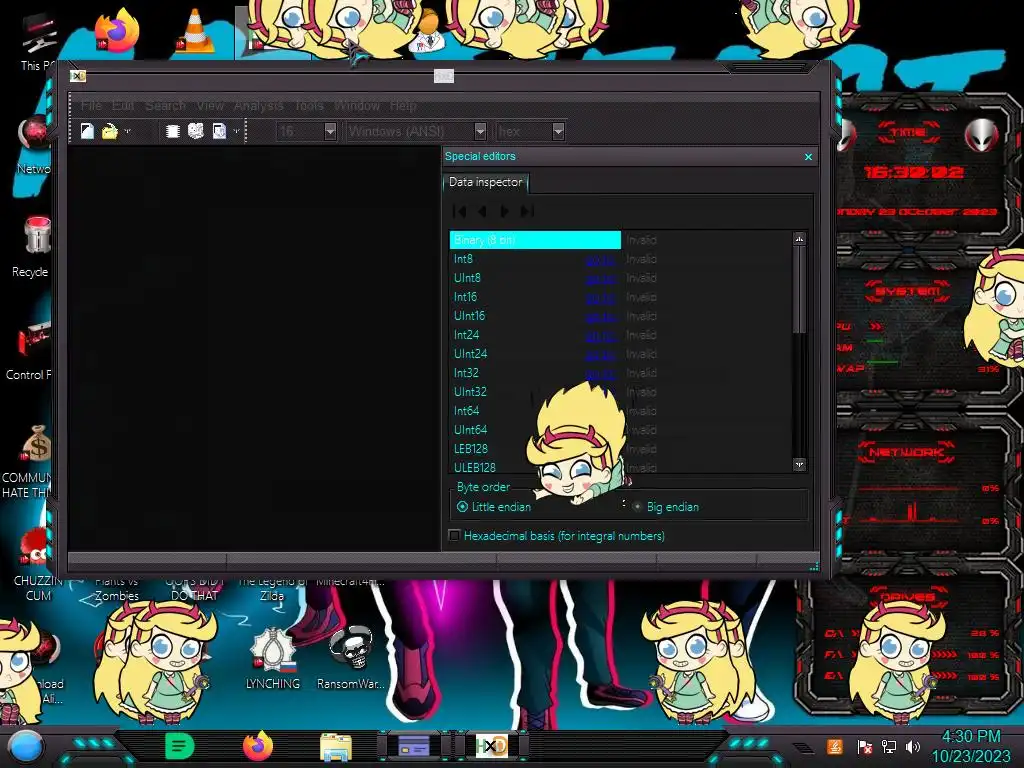This screenshot has width=1024, height=768.
Task: Click the Action Center flag tray icon
Action: 865,747
